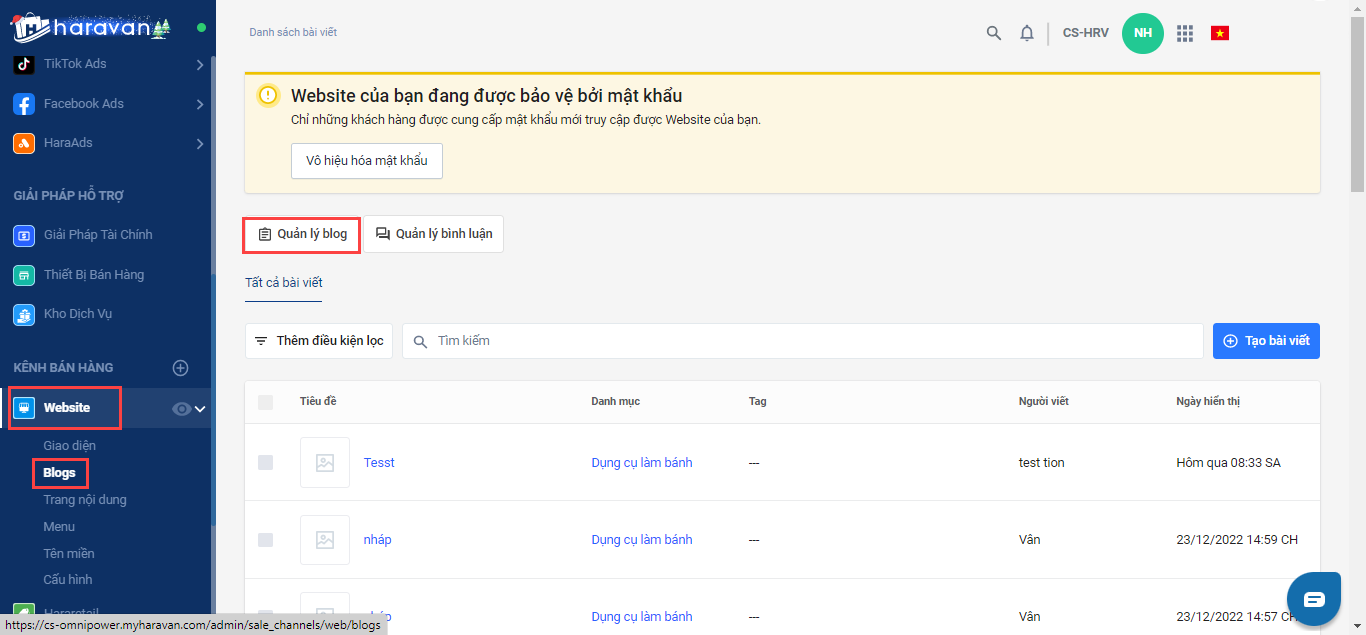Image resolution: width=1366 pixels, height=635 pixels.
Task: Open Giao diện in the sidebar
Action: pos(70,446)
